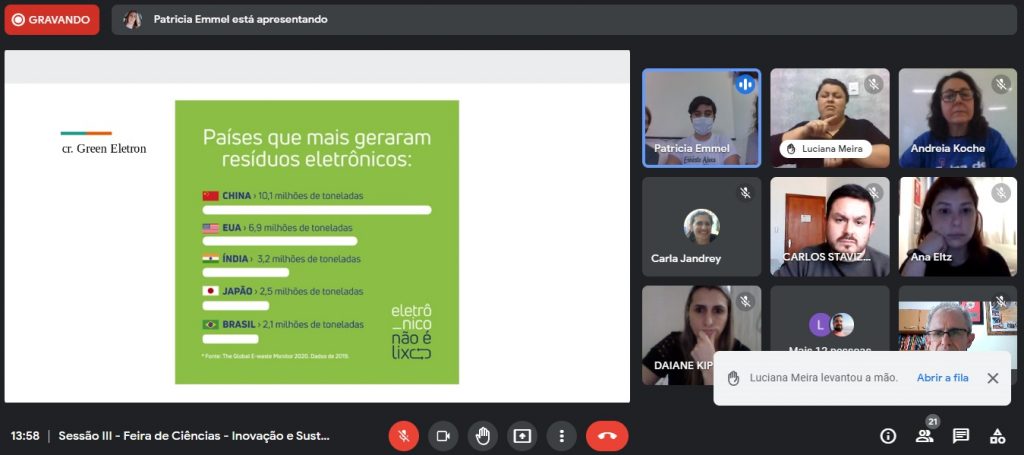
Task: Click 'Abrir a fila' link in notification
Action: pos(942,378)
